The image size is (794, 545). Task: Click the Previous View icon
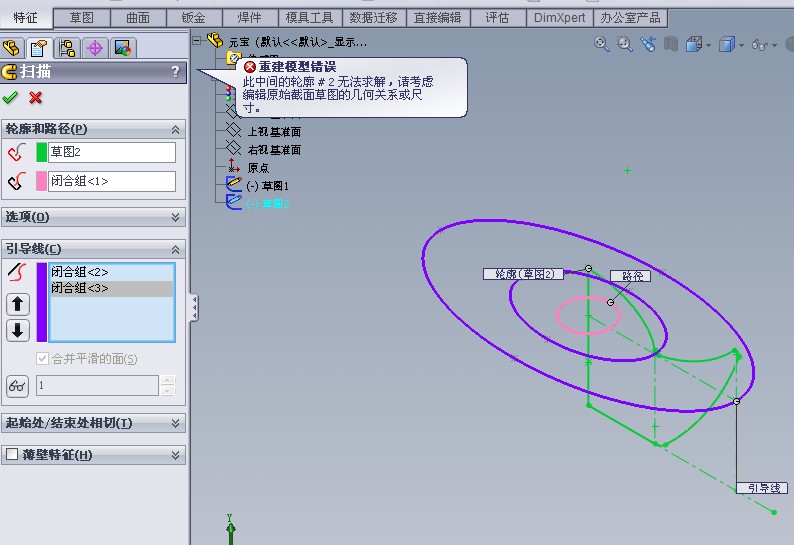coord(648,45)
